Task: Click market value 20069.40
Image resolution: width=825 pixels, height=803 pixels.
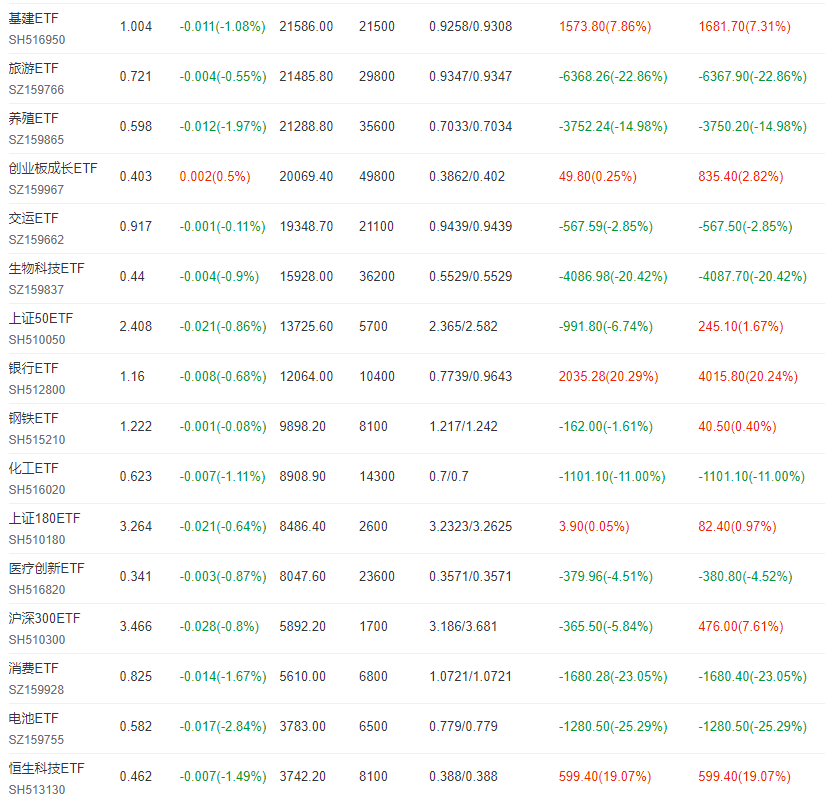Action: (306, 176)
